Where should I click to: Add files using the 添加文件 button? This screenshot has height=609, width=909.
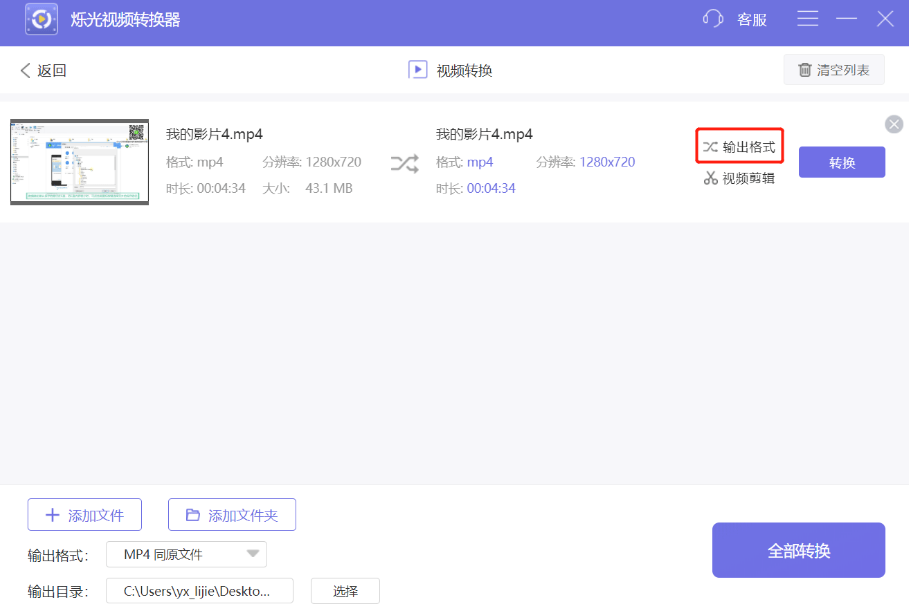pyautogui.click(x=84, y=514)
